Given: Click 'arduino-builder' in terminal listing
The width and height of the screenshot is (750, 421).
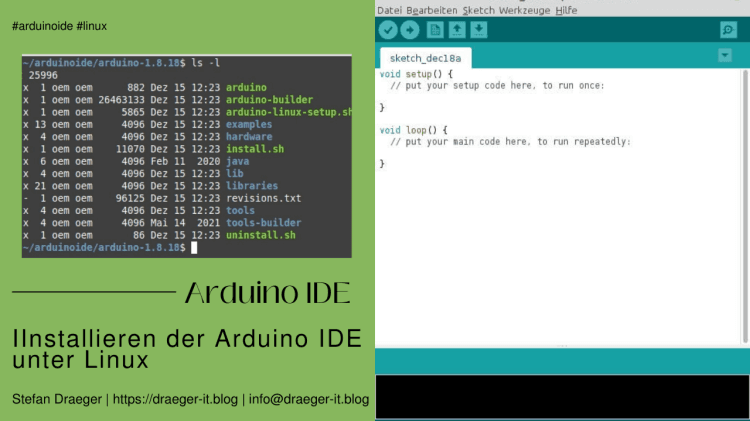Looking at the screenshot, I should click(x=269, y=100).
